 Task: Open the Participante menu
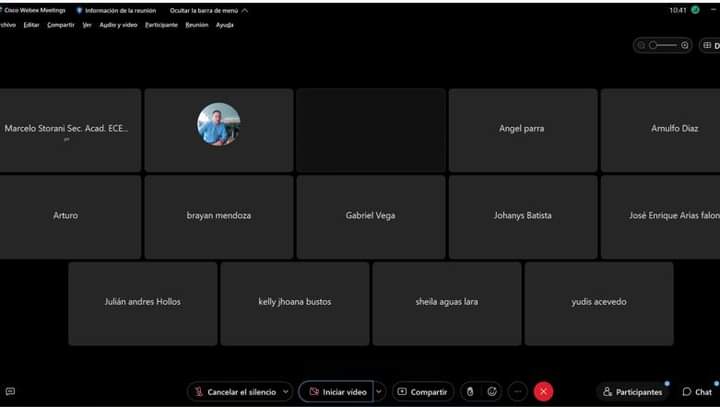click(x=161, y=25)
